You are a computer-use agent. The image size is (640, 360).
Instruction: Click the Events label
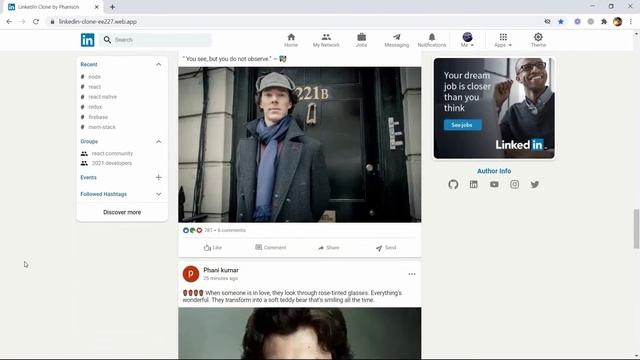[x=88, y=178]
